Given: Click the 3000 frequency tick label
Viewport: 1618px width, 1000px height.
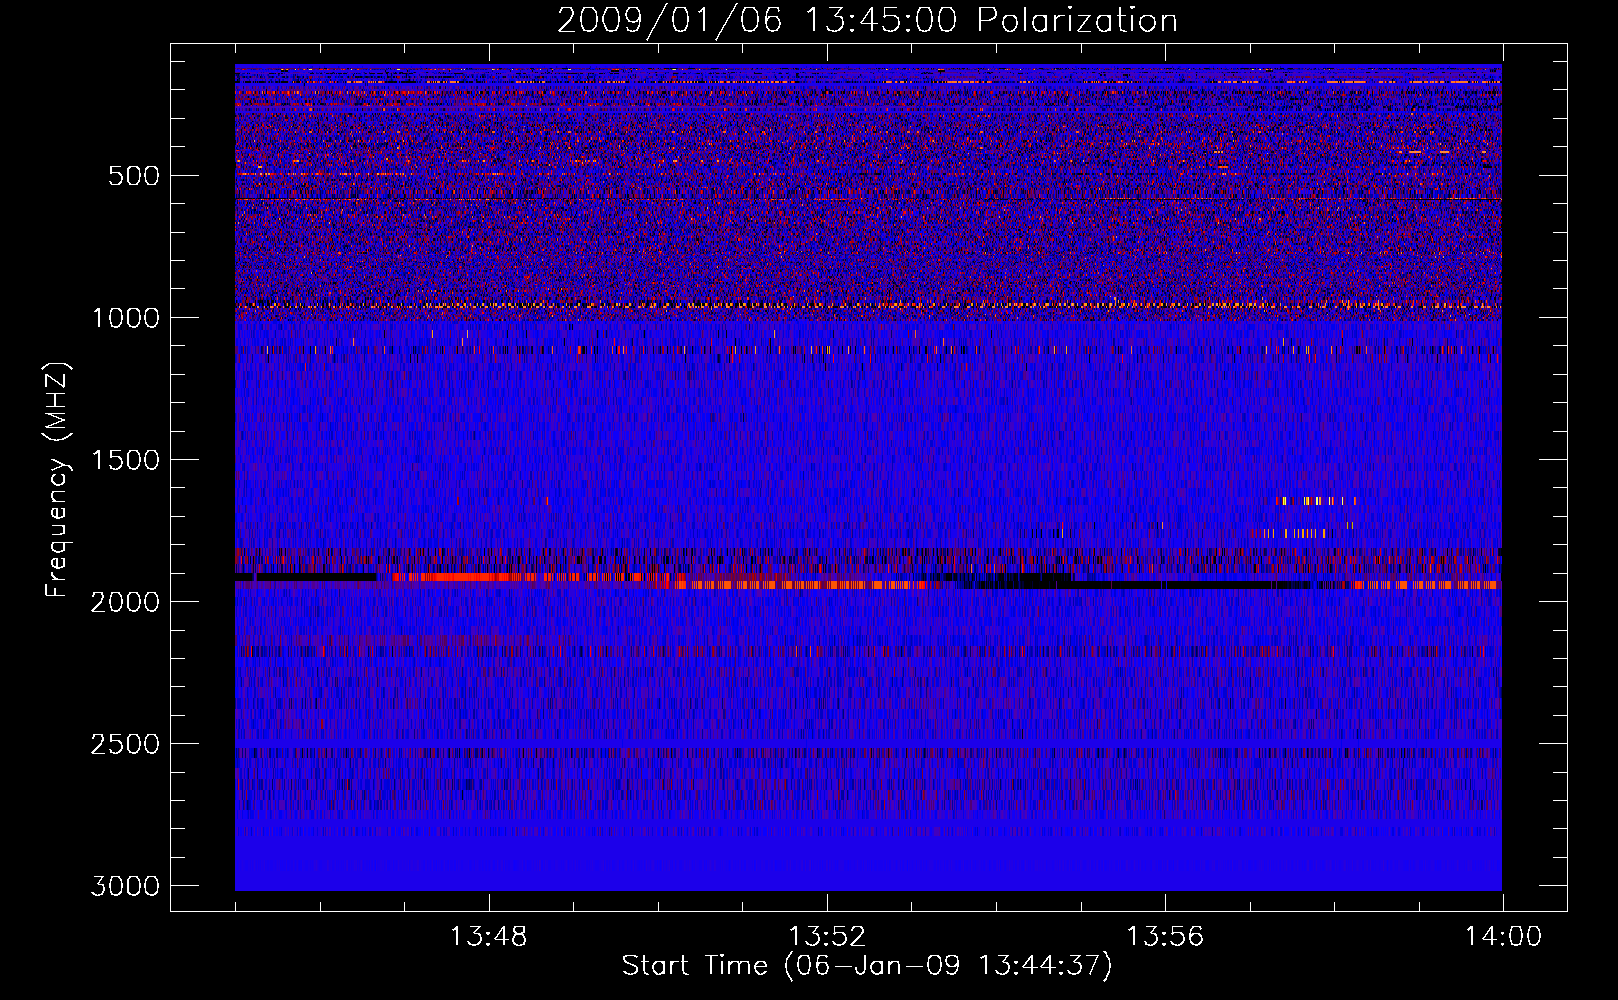Looking at the screenshot, I should point(125,886).
